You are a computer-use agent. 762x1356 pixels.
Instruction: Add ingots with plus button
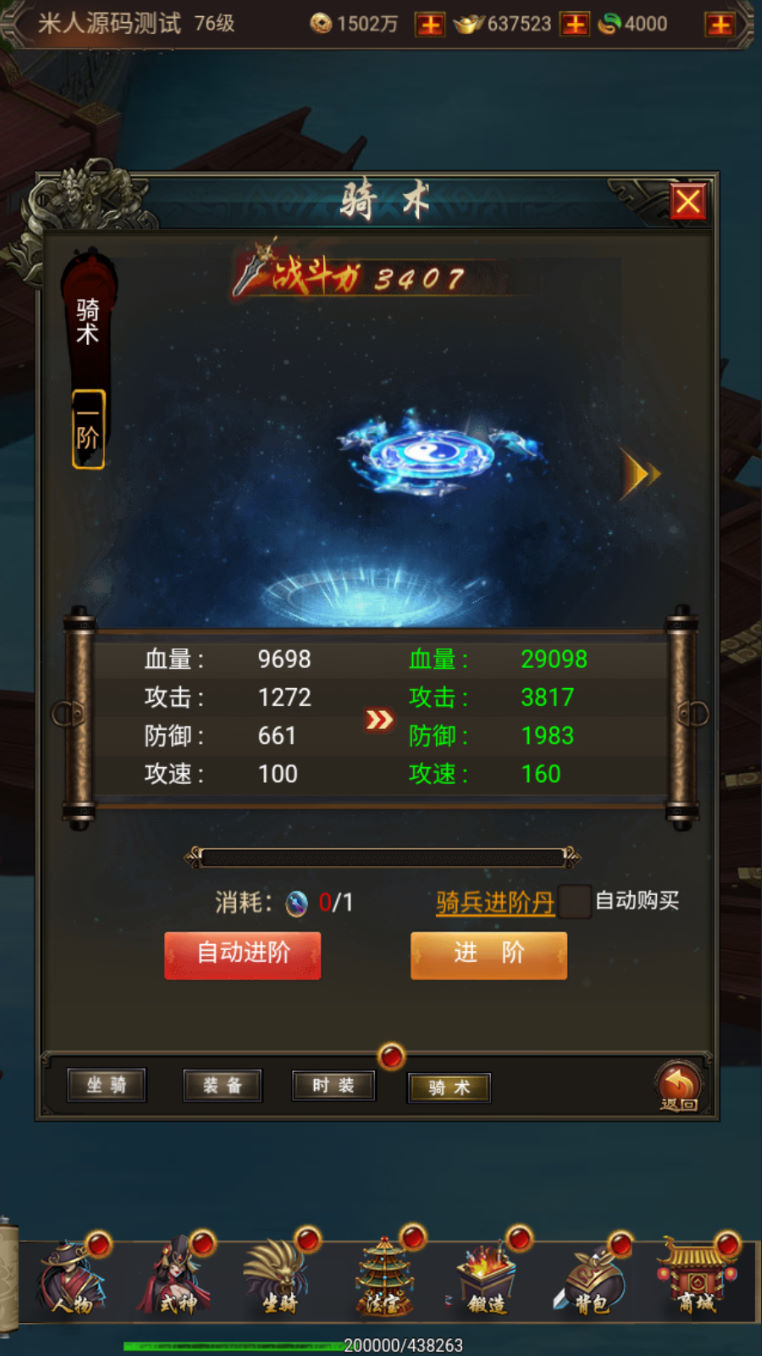pyautogui.click(x=574, y=24)
